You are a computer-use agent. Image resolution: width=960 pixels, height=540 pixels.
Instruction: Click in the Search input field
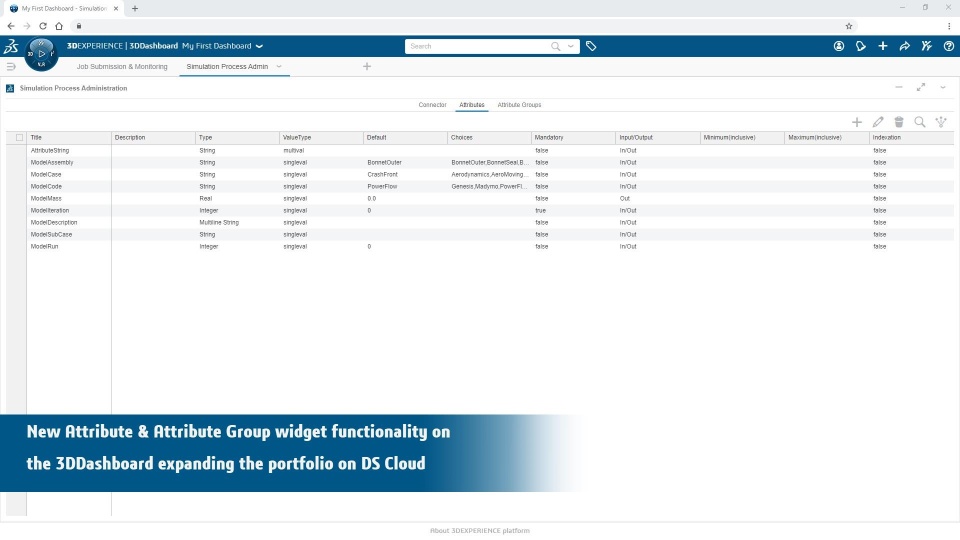[478, 46]
